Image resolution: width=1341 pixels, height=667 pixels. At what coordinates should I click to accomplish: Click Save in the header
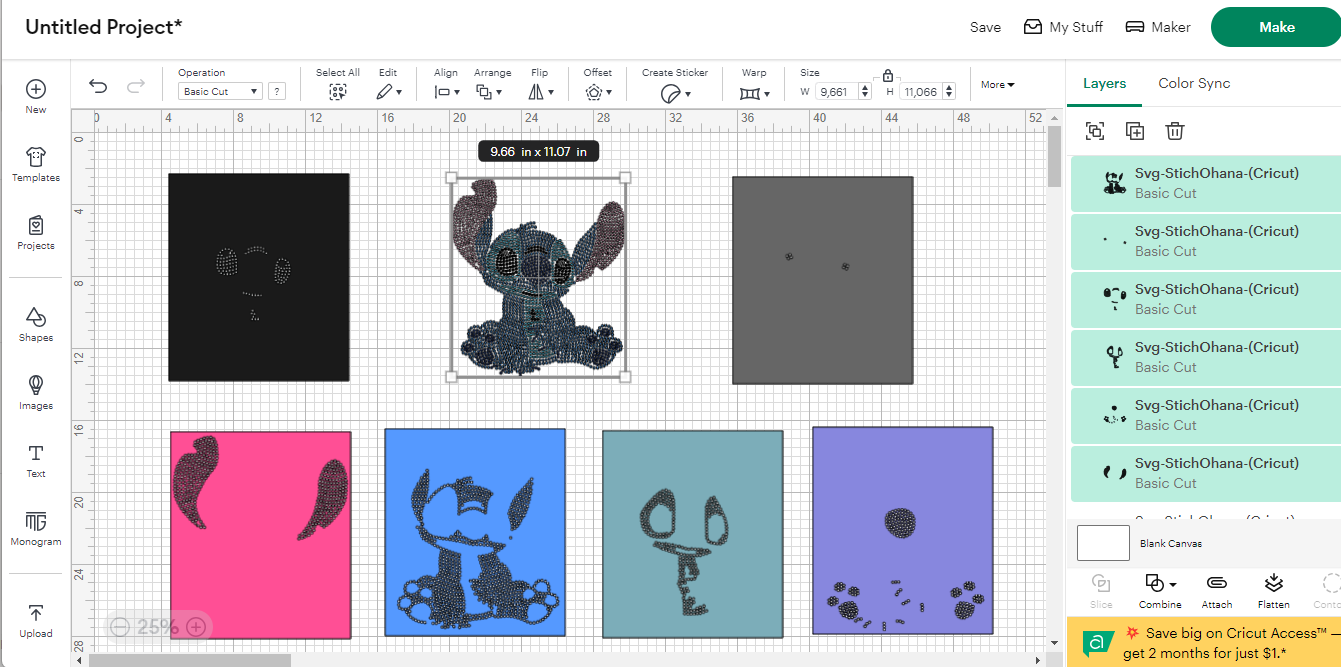pyautogui.click(x=985, y=28)
